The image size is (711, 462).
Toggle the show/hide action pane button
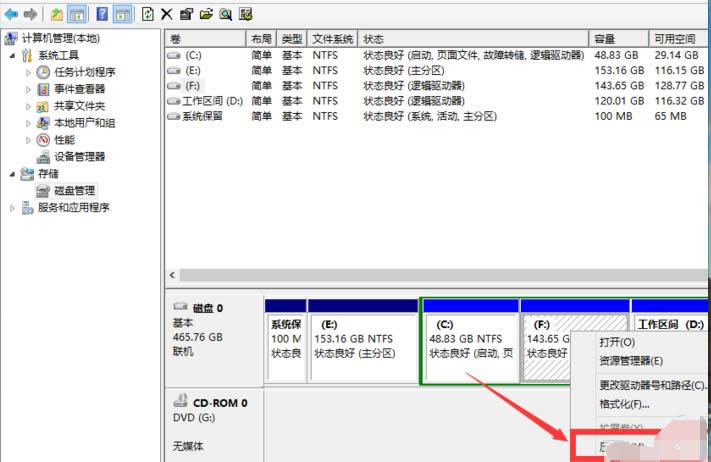[x=122, y=14]
